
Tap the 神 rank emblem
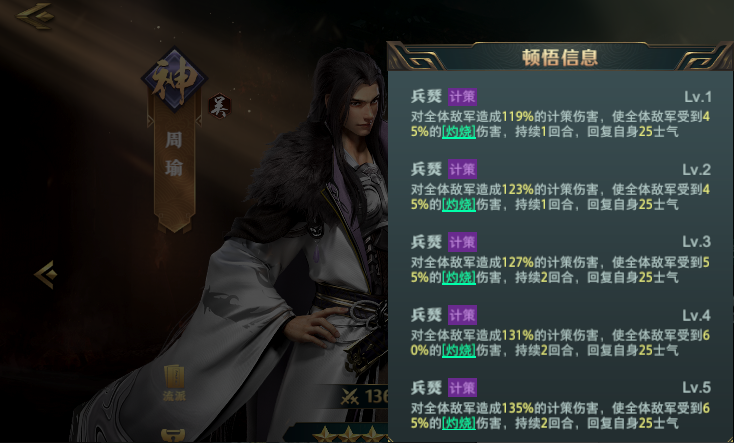pos(175,80)
